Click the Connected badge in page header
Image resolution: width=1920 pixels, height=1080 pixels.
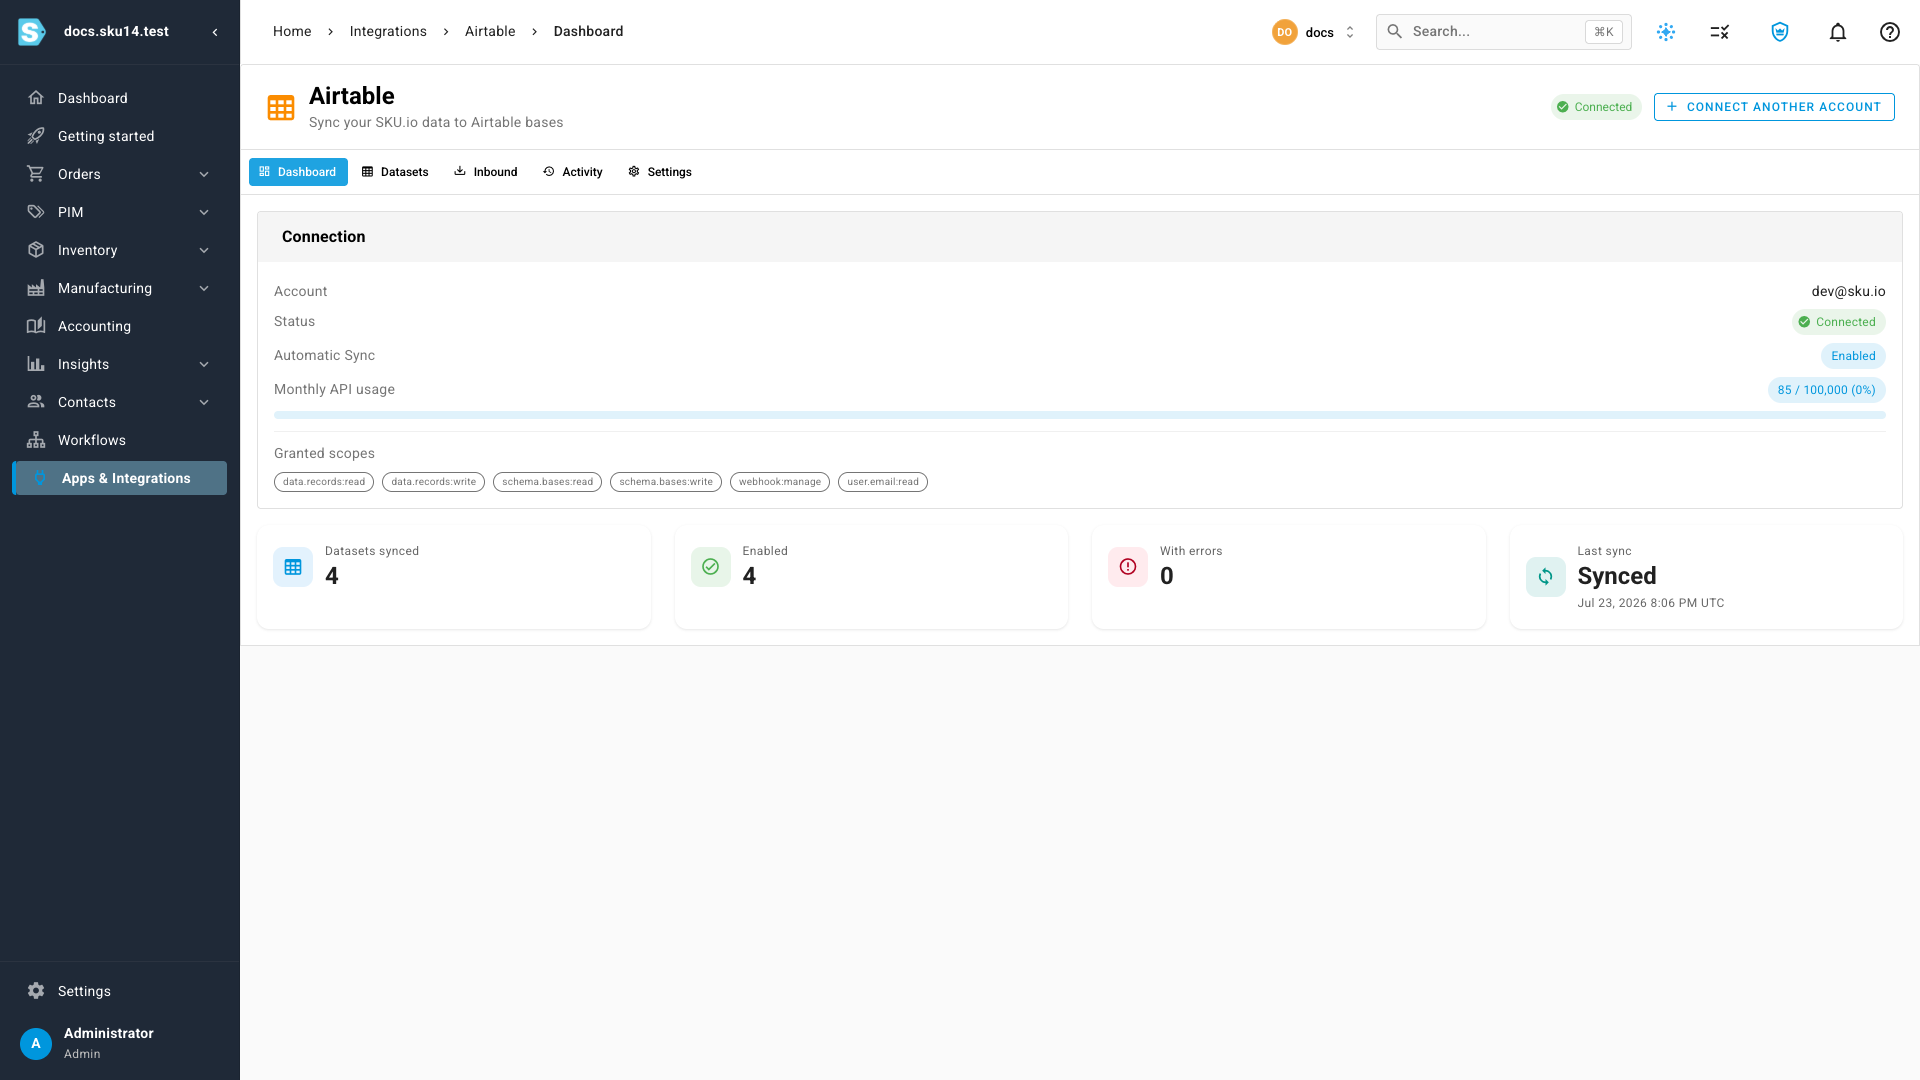[x=1596, y=107]
